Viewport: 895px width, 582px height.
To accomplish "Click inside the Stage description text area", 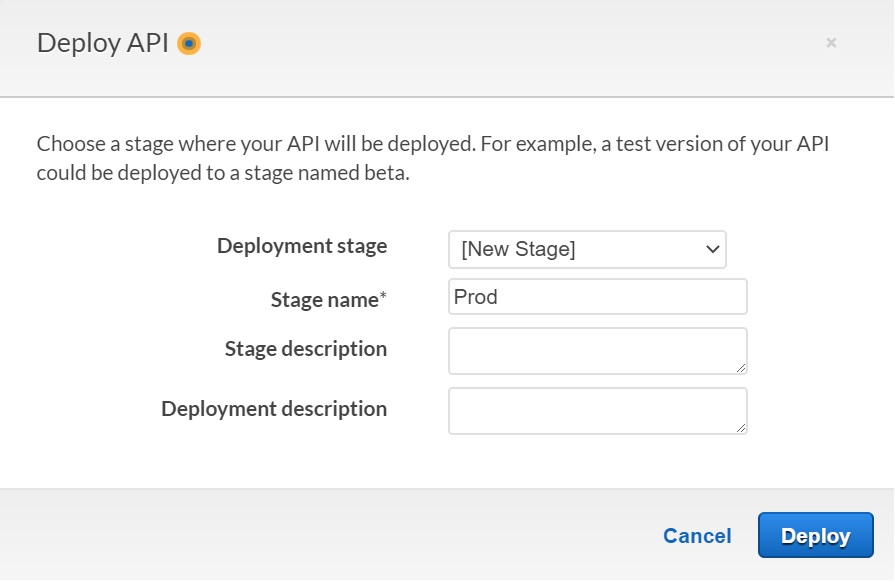I will pyautogui.click(x=597, y=350).
